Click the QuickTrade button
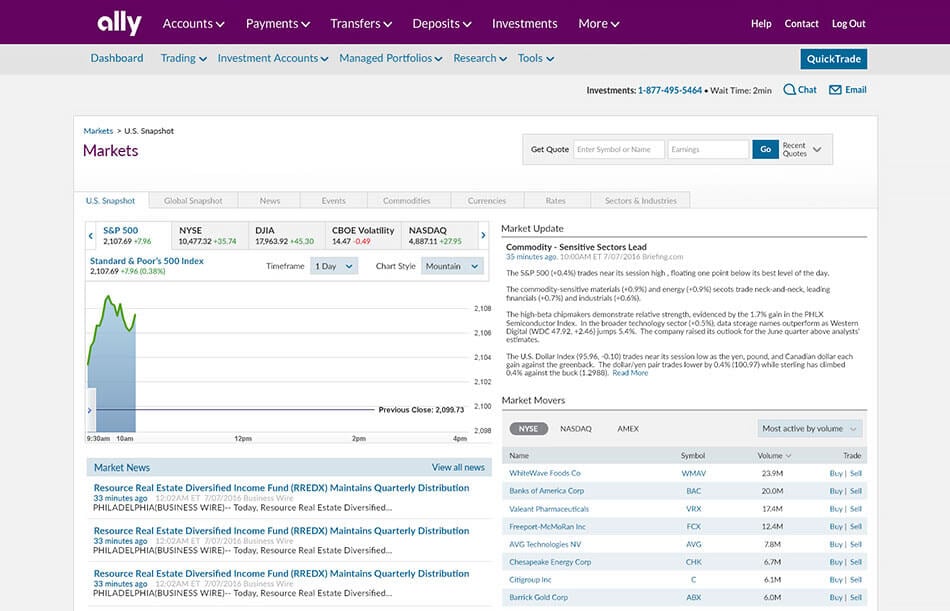The image size is (950, 611). click(834, 59)
